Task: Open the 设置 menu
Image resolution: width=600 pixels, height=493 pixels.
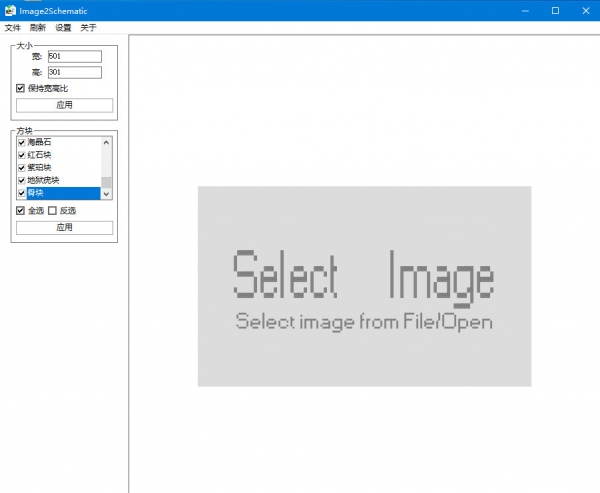Action: 63,28
